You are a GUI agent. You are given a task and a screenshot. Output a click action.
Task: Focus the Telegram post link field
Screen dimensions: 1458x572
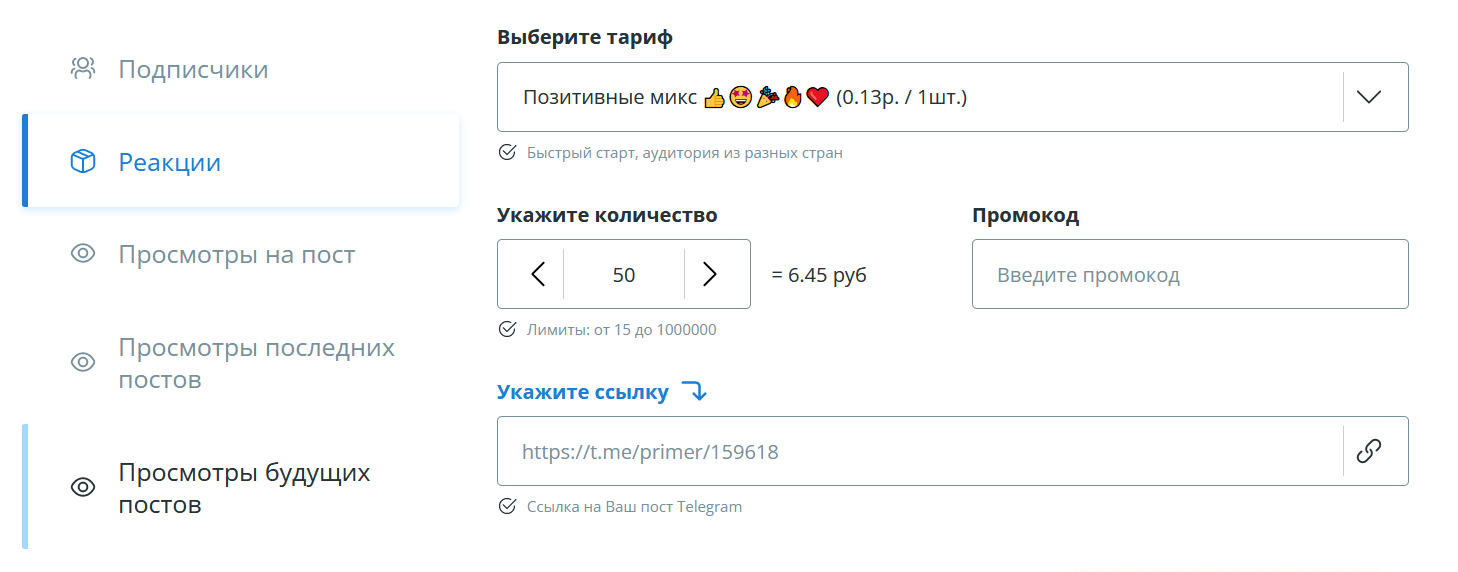pos(920,452)
